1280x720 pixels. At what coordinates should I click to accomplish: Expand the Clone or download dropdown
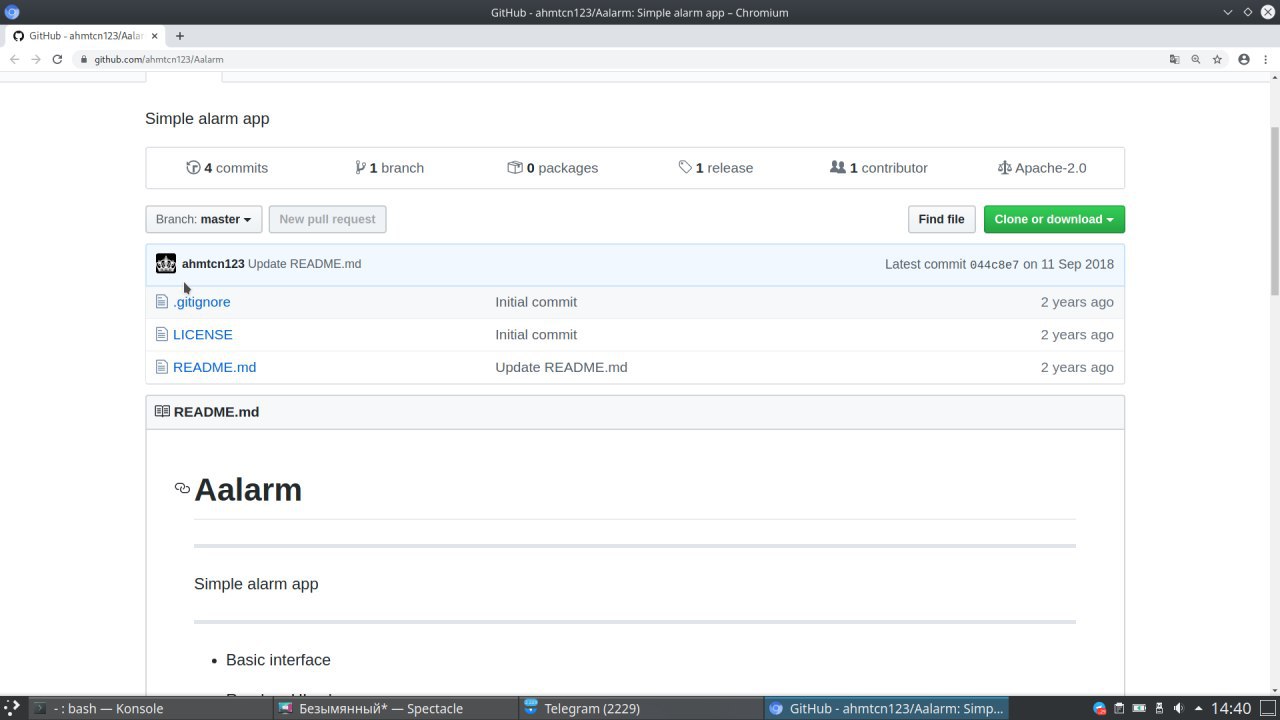pos(1054,219)
